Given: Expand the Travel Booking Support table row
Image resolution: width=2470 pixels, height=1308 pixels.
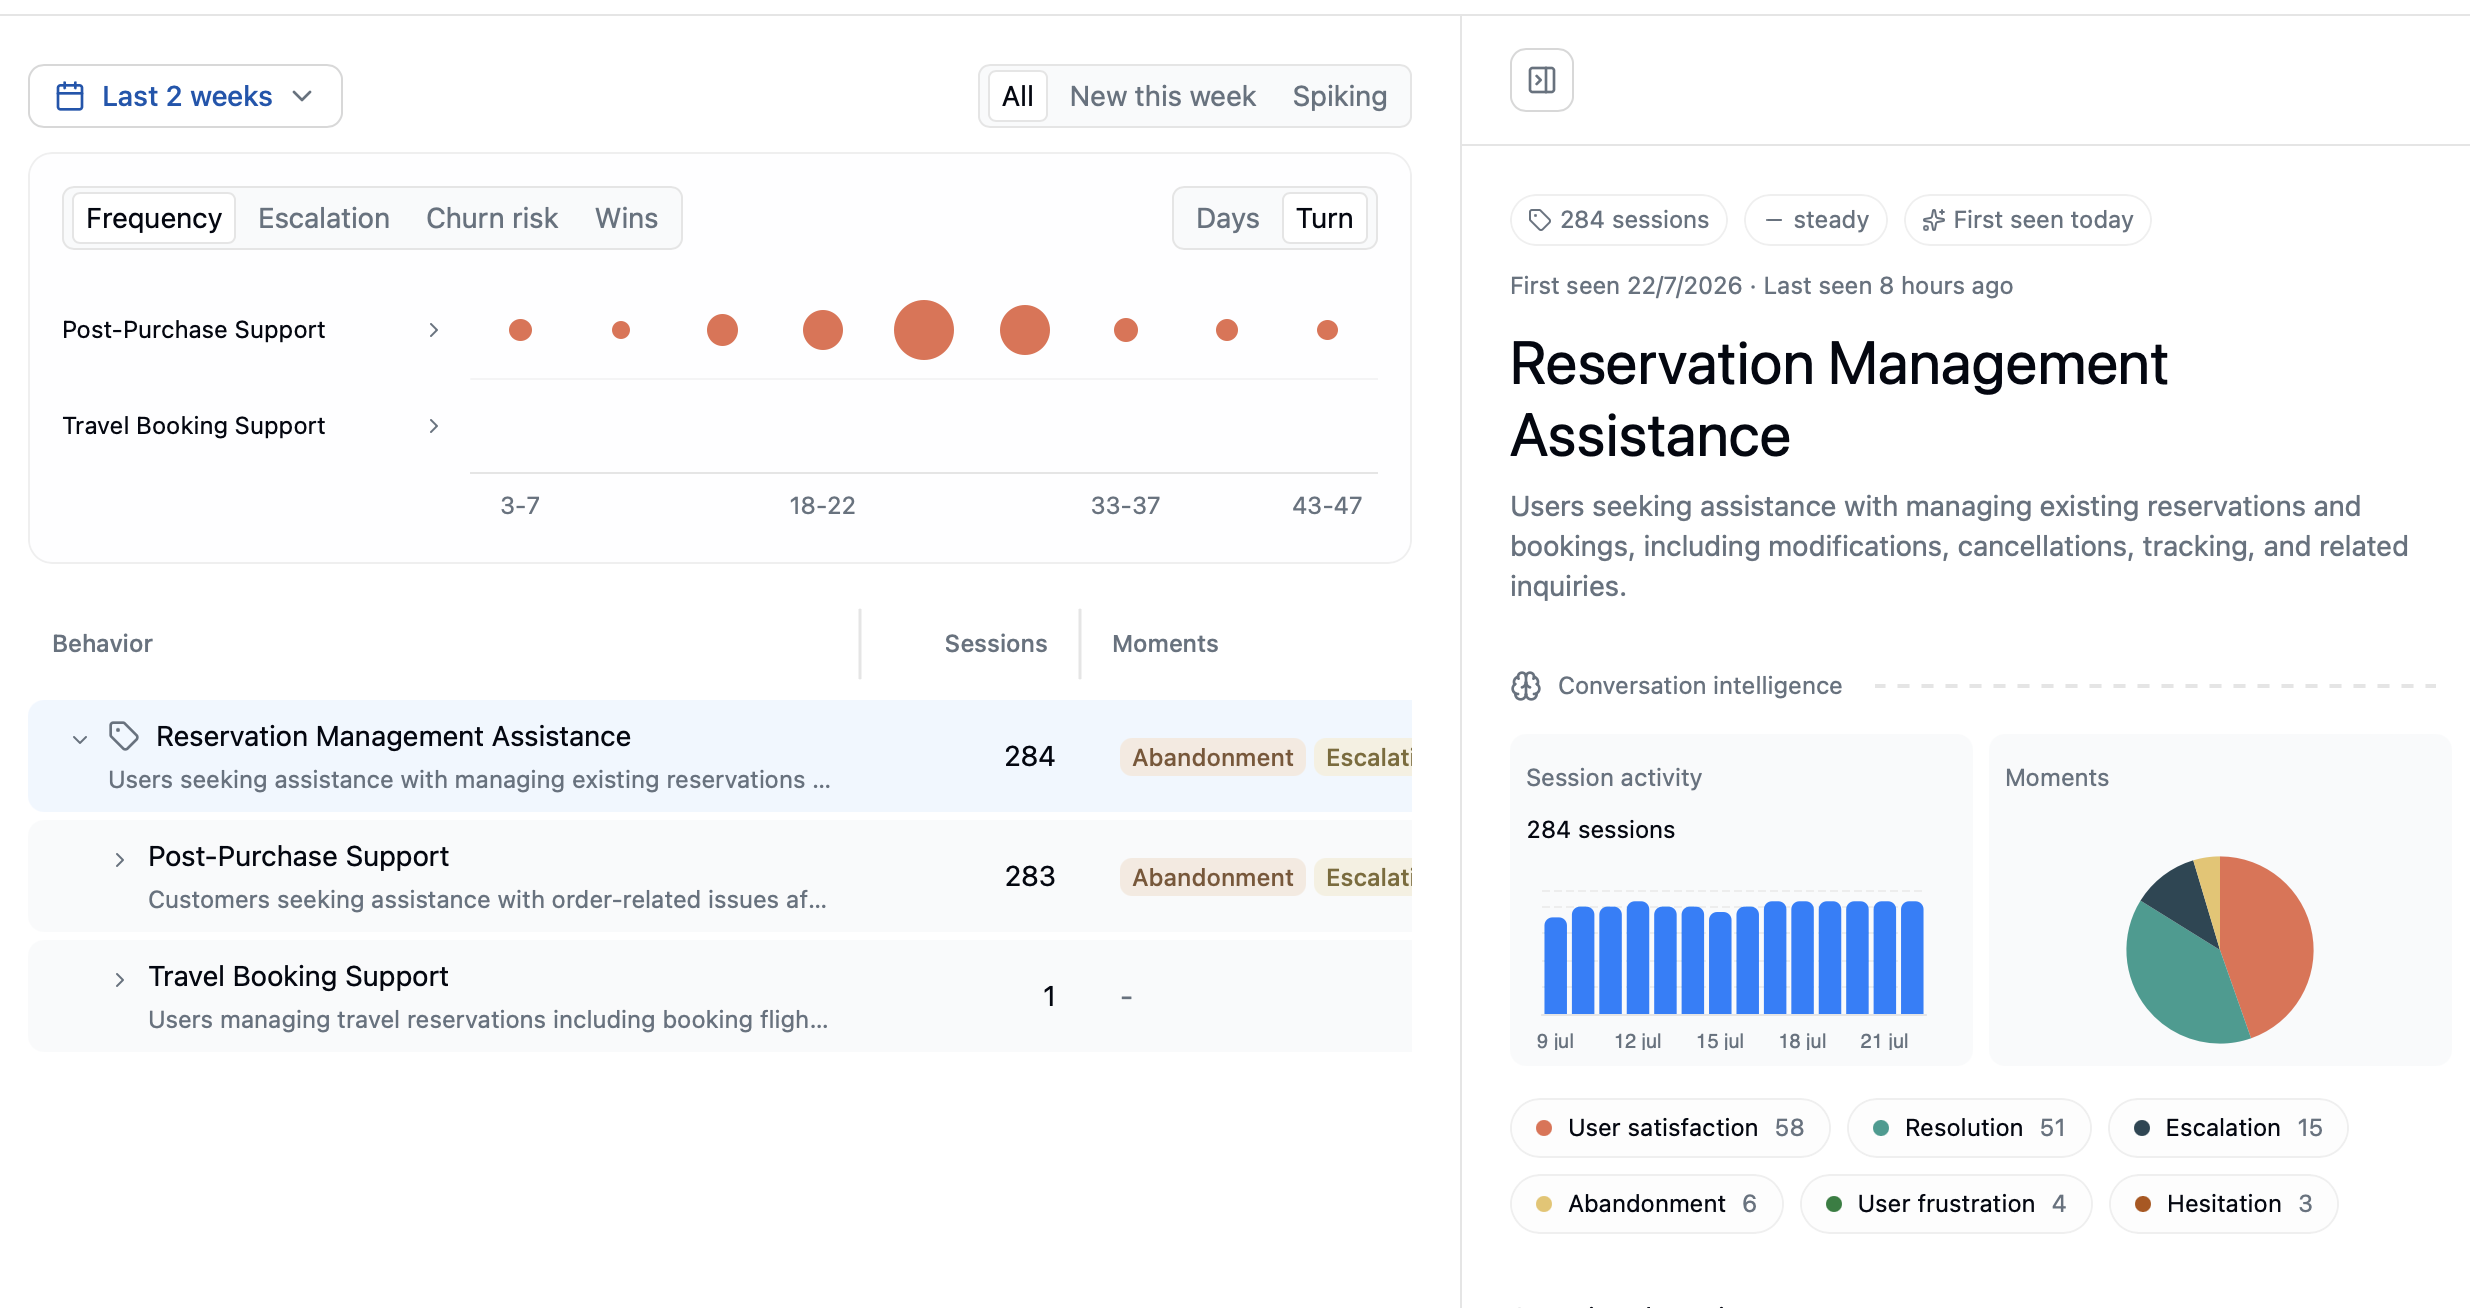Looking at the screenshot, I should [119, 980].
